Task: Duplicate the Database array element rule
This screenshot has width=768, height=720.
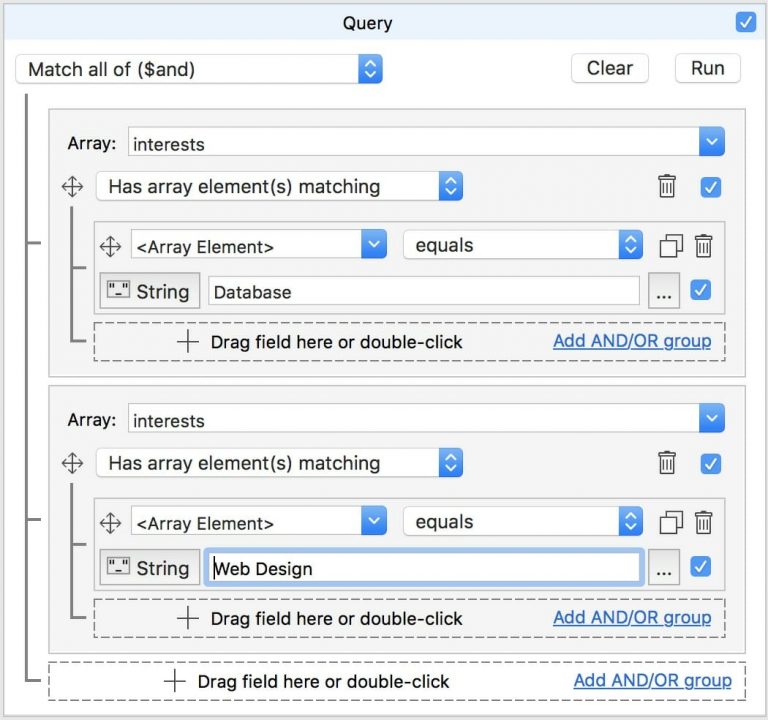Action: (x=671, y=245)
